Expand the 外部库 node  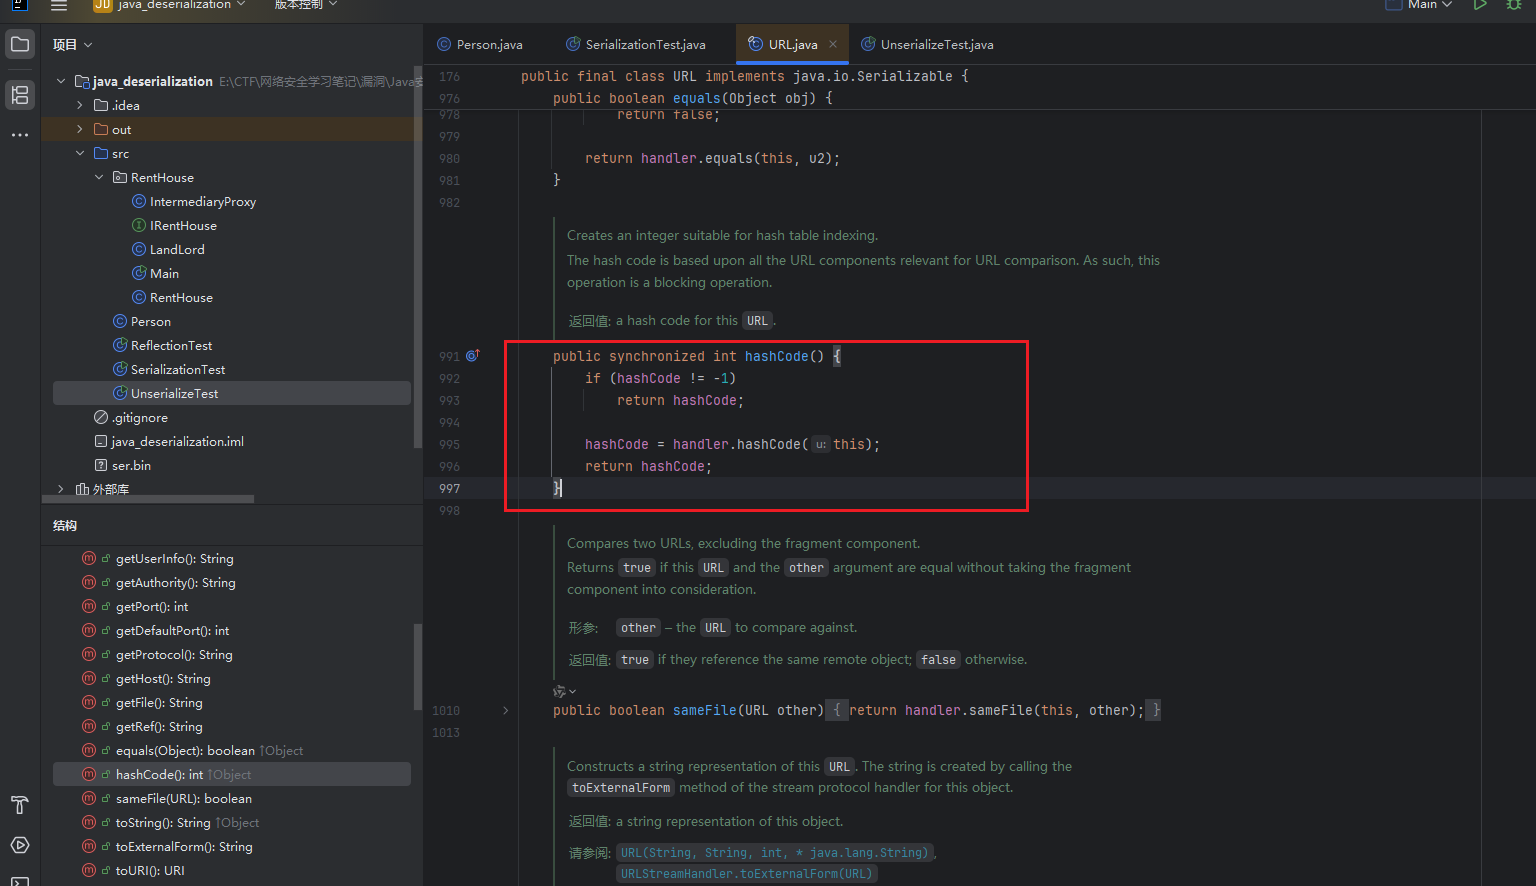click(x=61, y=489)
